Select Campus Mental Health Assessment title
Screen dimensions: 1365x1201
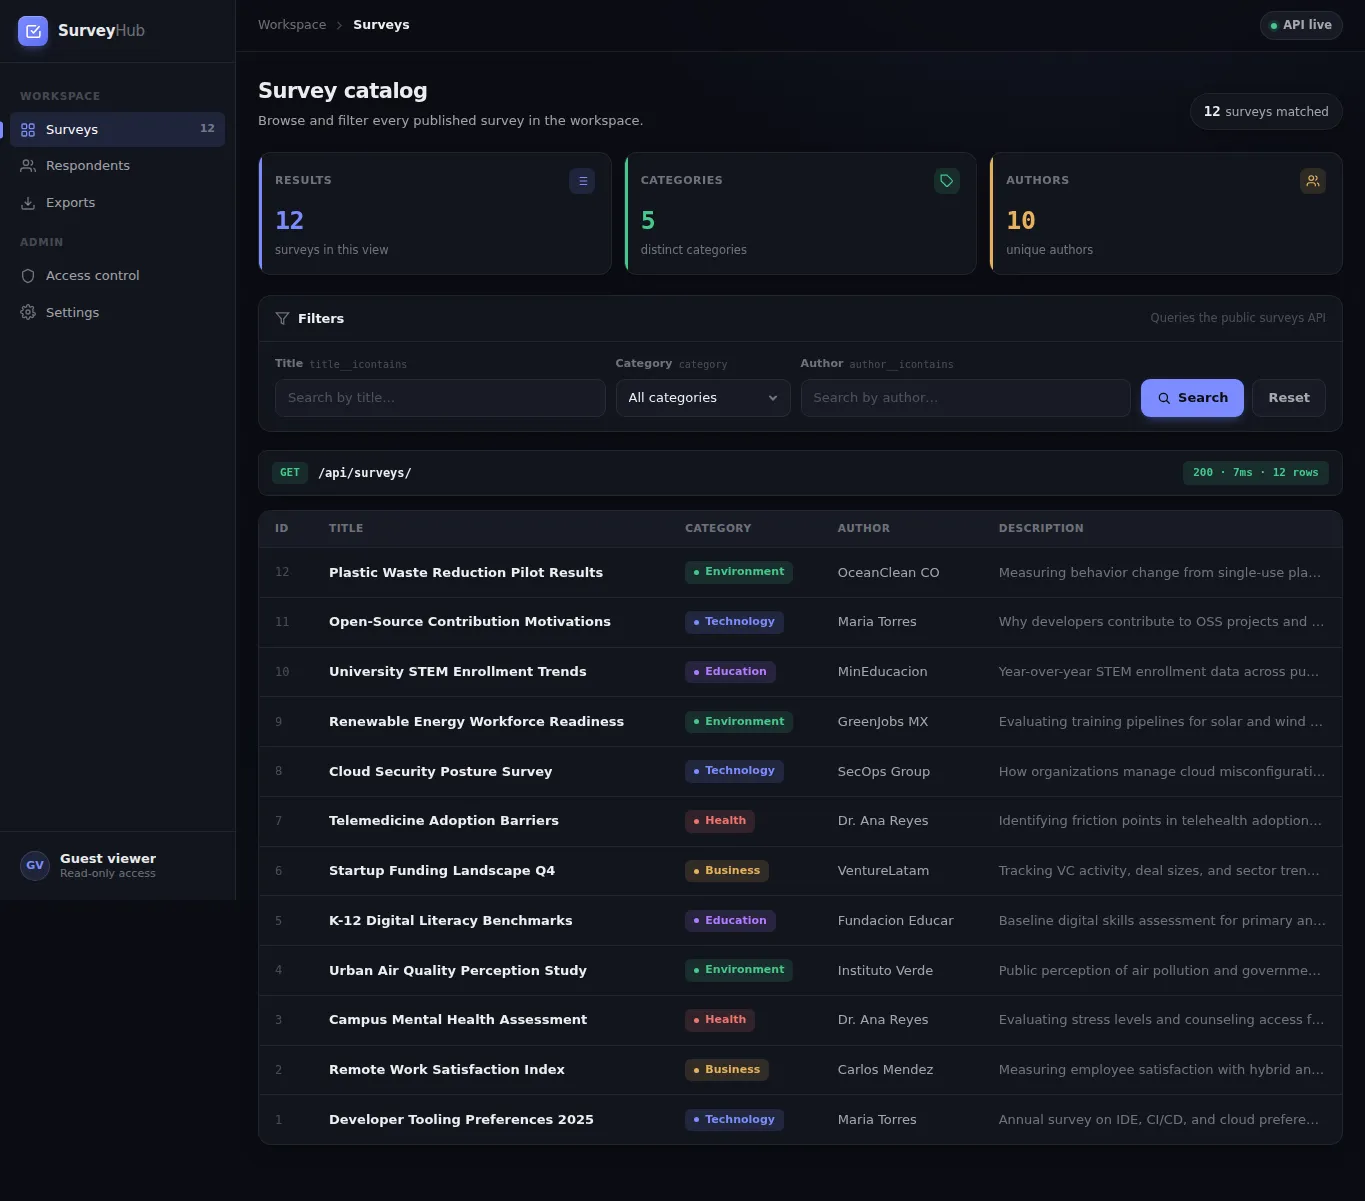(x=458, y=1020)
